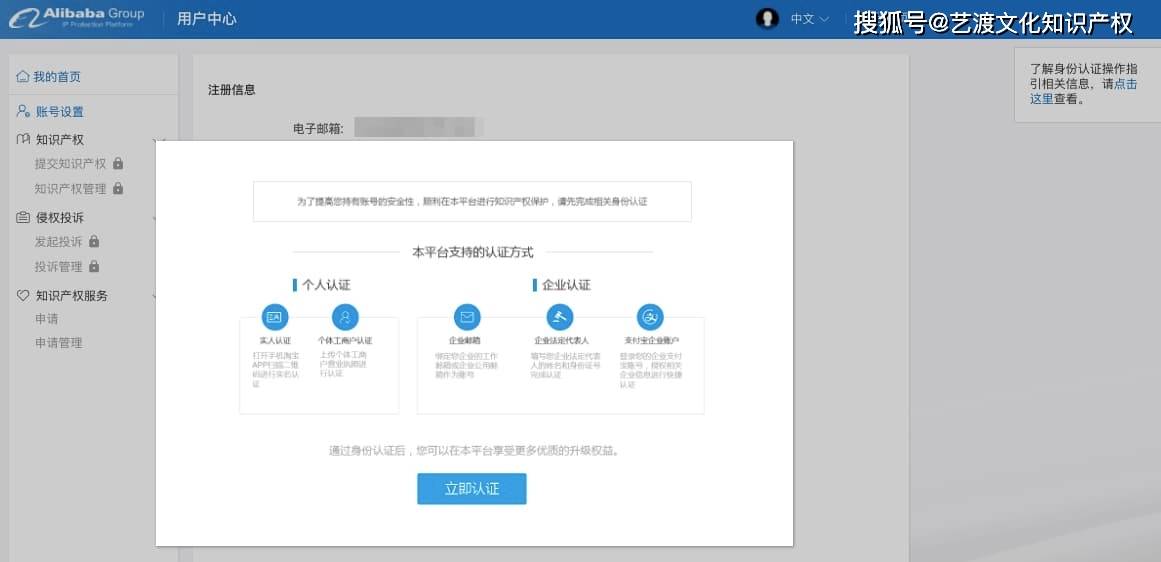Click the 个体工商户认证 person icon
Image resolution: width=1161 pixels, height=562 pixels.
(345, 317)
